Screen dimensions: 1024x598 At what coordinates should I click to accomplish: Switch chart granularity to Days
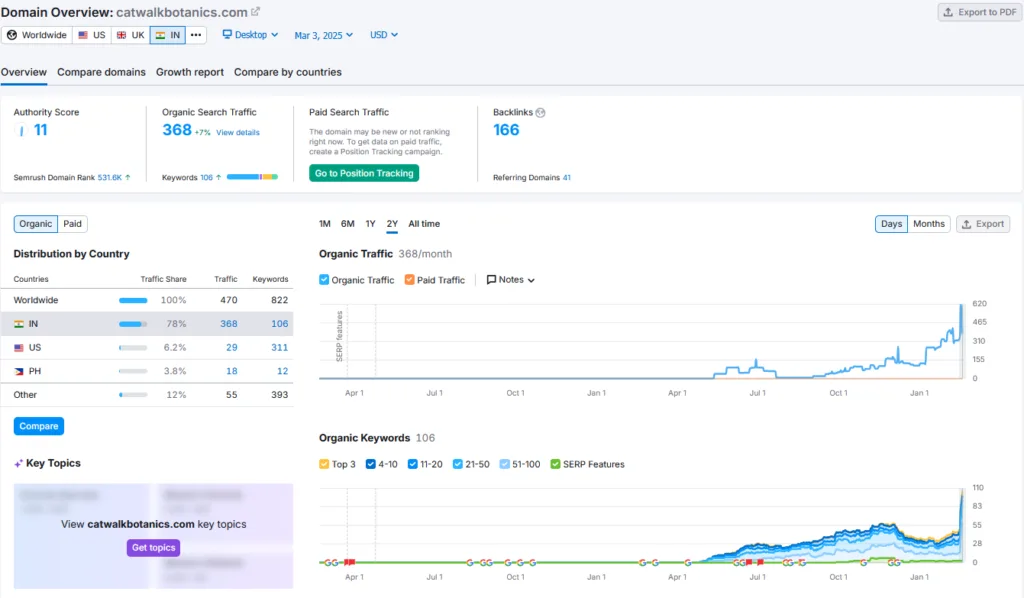[x=891, y=224]
